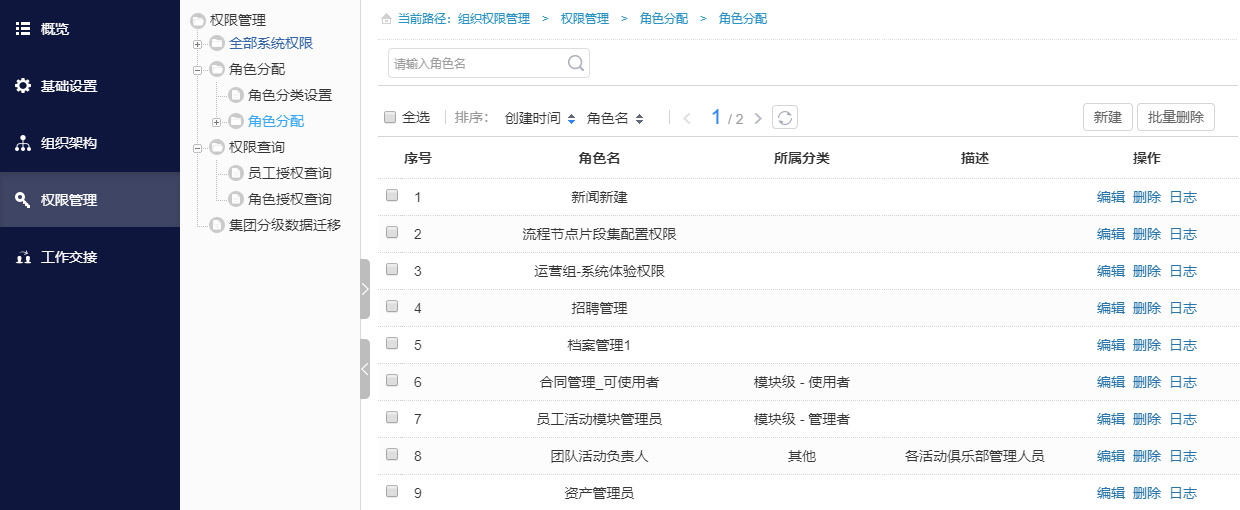Tick the 全选 select-all checkbox
This screenshot has height=510, width=1240.
(390, 117)
